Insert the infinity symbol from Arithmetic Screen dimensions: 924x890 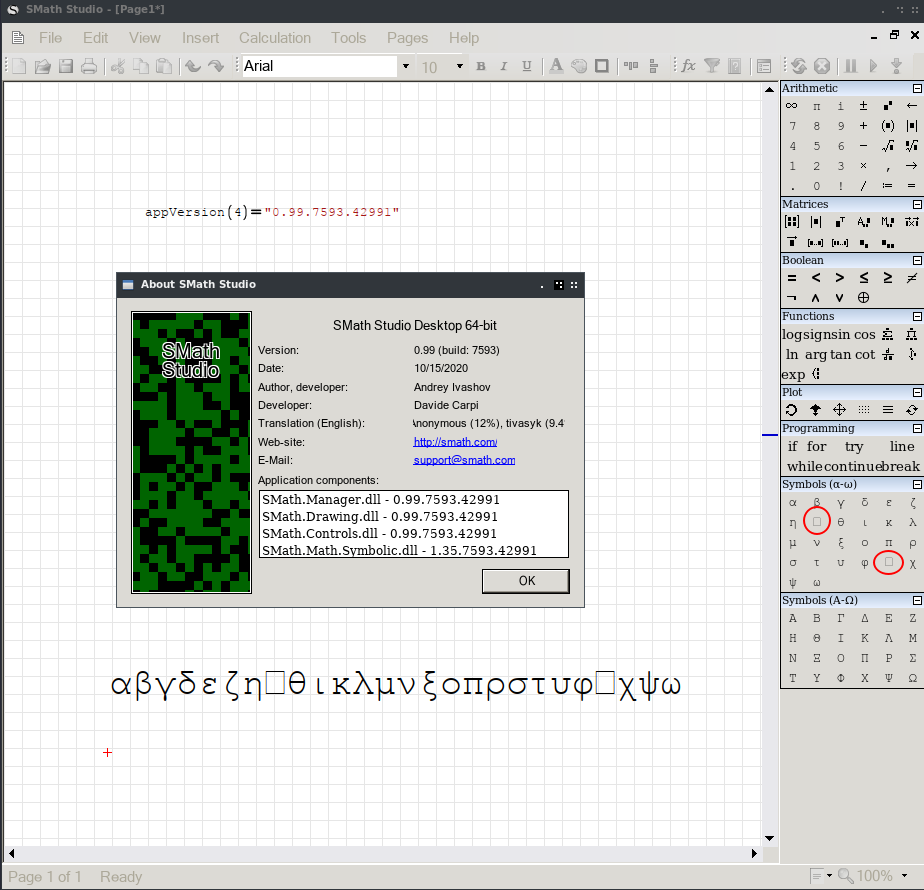[792, 106]
